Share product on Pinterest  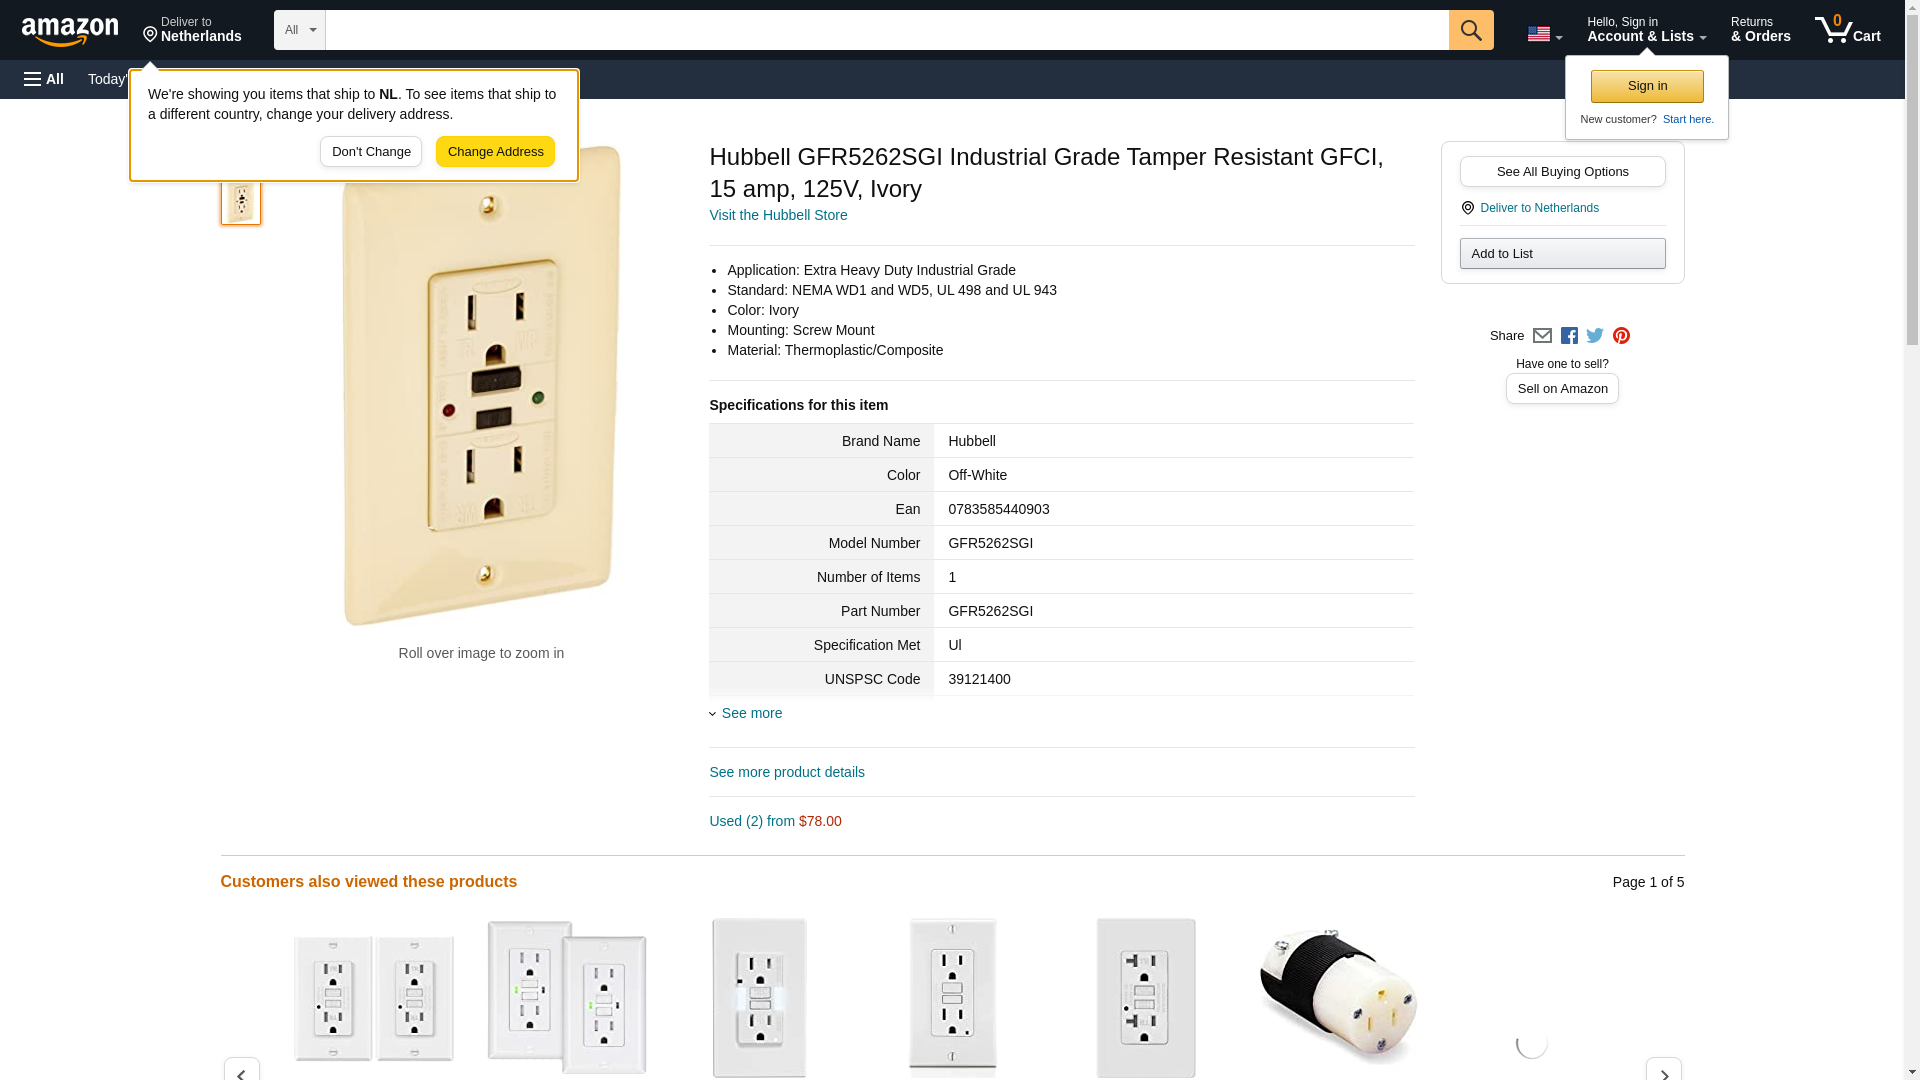(x=1621, y=336)
